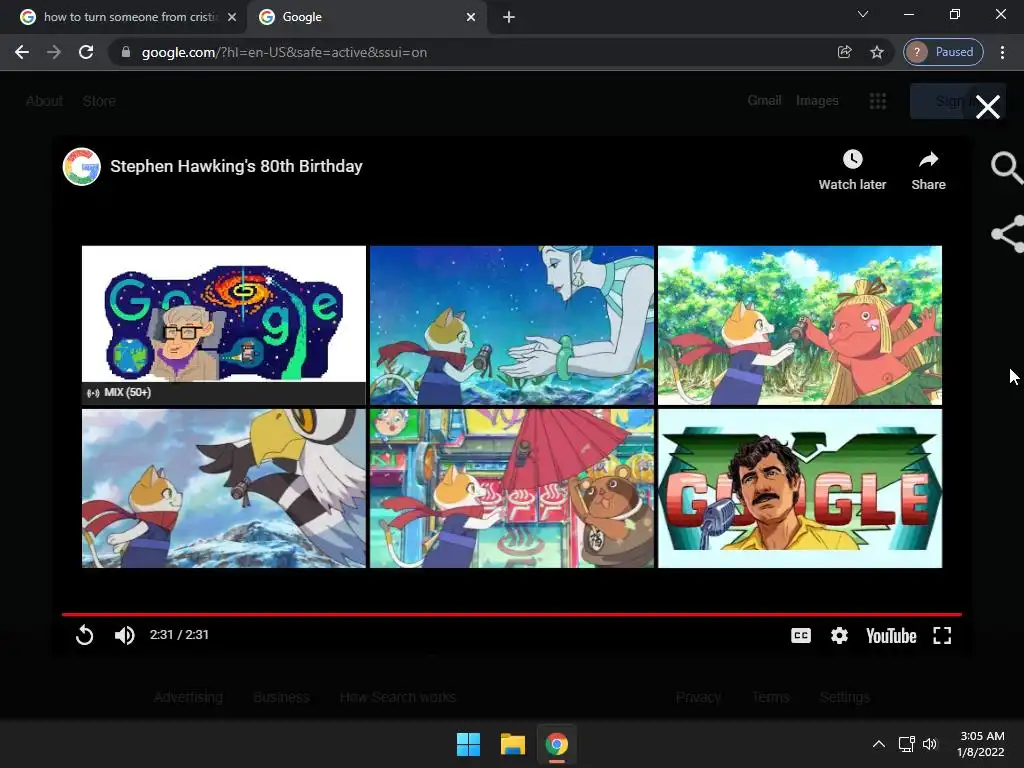Open video settings gear icon
1024x768 pixels.
(x=839, y=635)
